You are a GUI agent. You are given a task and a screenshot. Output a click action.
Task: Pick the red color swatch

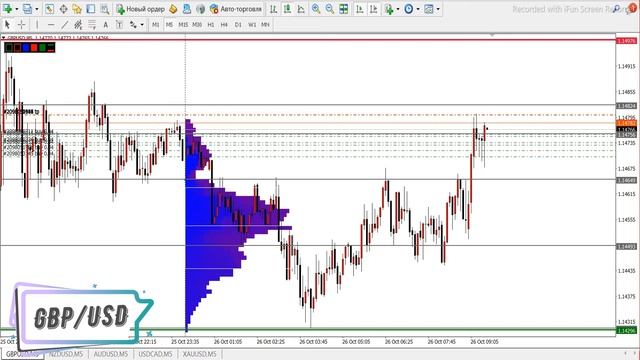[34, 48]
